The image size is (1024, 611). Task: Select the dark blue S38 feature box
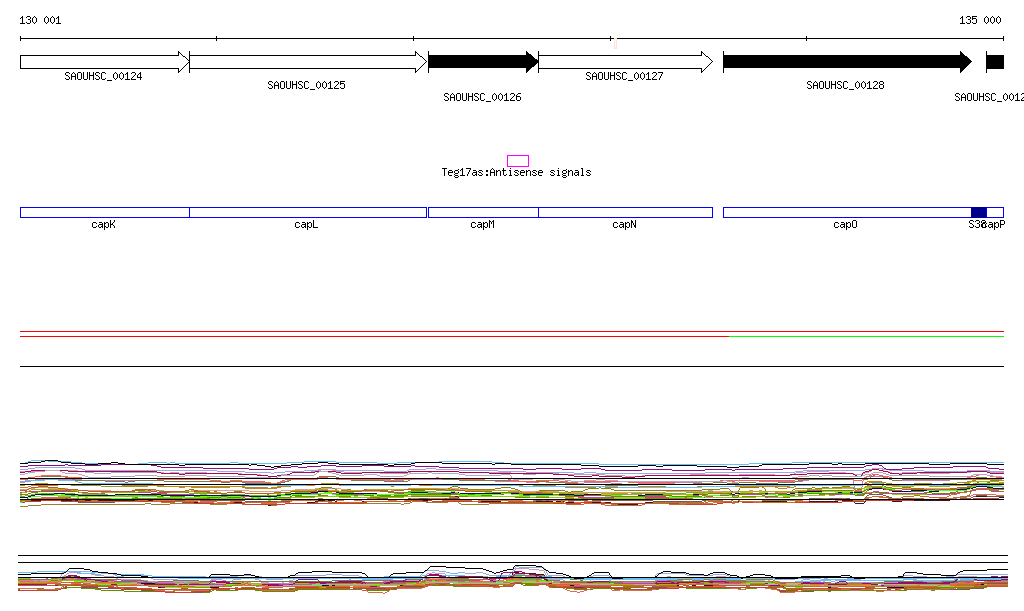click(978, 212)
